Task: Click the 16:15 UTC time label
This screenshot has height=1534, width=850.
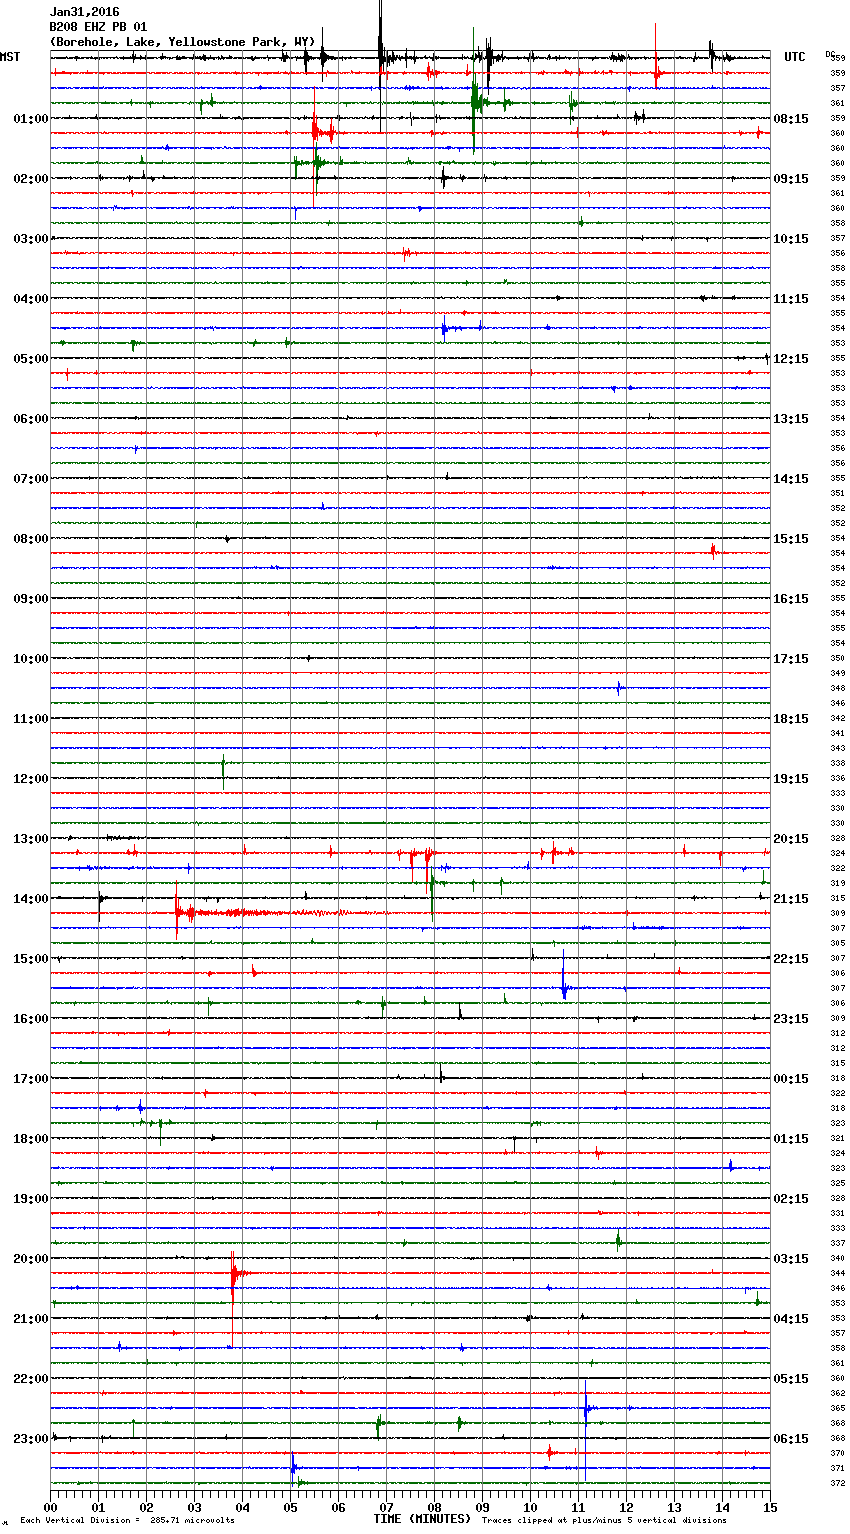Action: (x=791, y=599)
